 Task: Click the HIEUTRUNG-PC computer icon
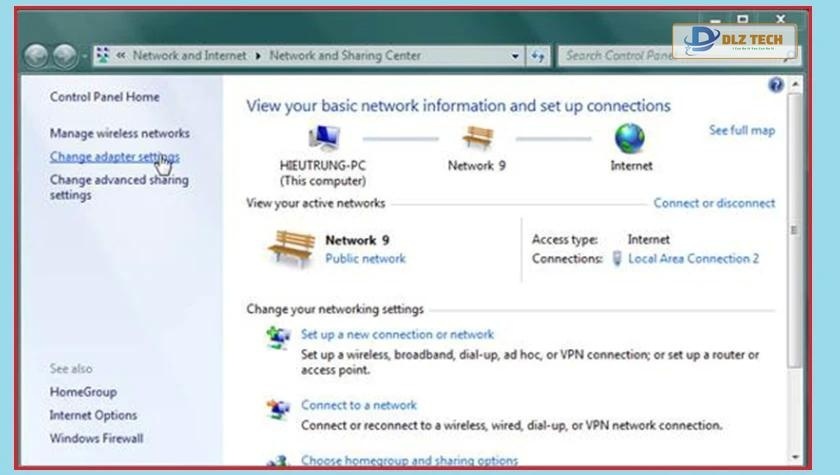point(324,139)
